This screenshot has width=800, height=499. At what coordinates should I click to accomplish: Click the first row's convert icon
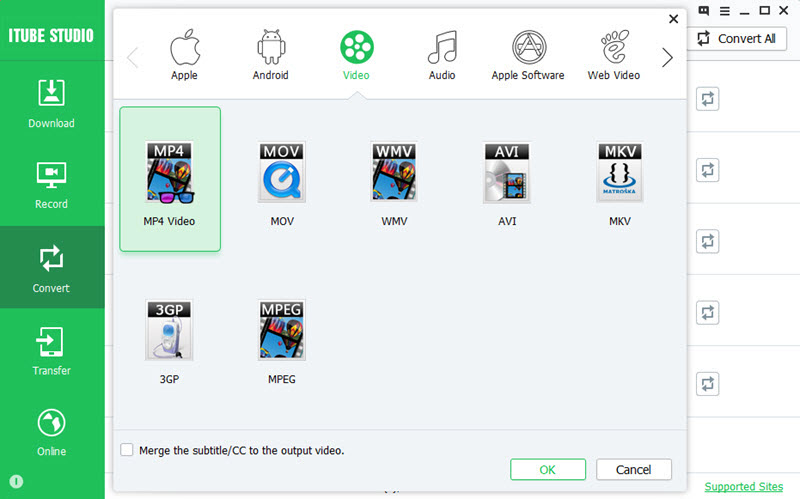tap(708, 99)
